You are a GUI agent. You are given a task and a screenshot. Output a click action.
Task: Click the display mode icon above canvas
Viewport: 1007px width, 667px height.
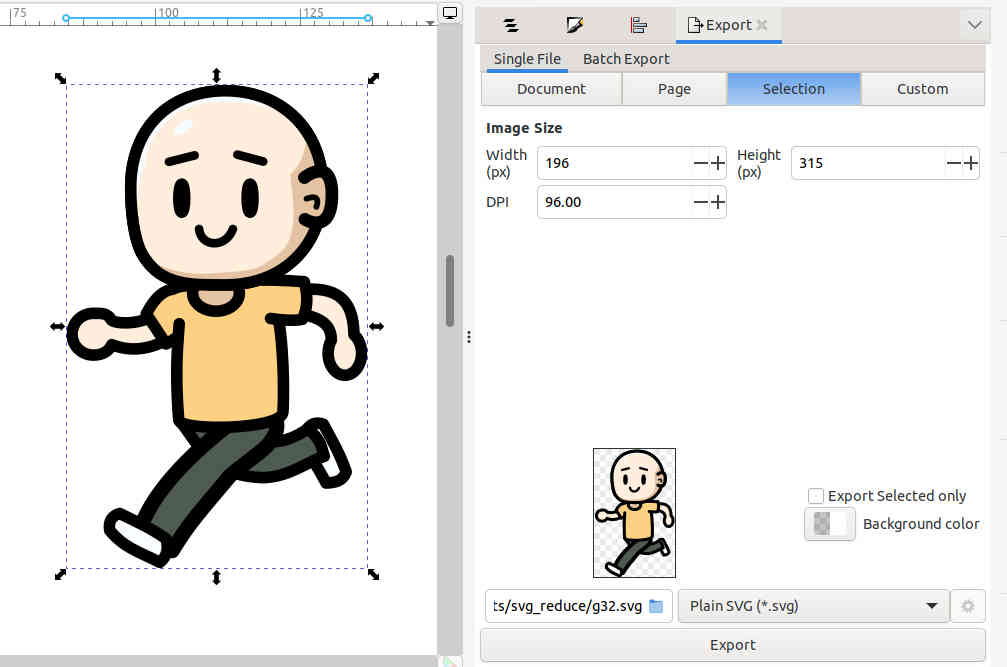tap(450, 13)
